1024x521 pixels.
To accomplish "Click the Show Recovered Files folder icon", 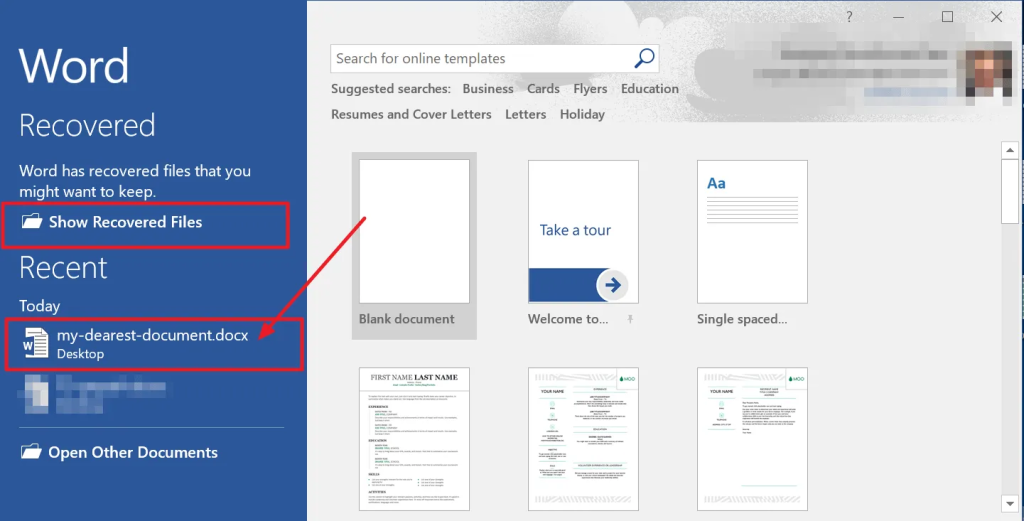I will 31,221.
